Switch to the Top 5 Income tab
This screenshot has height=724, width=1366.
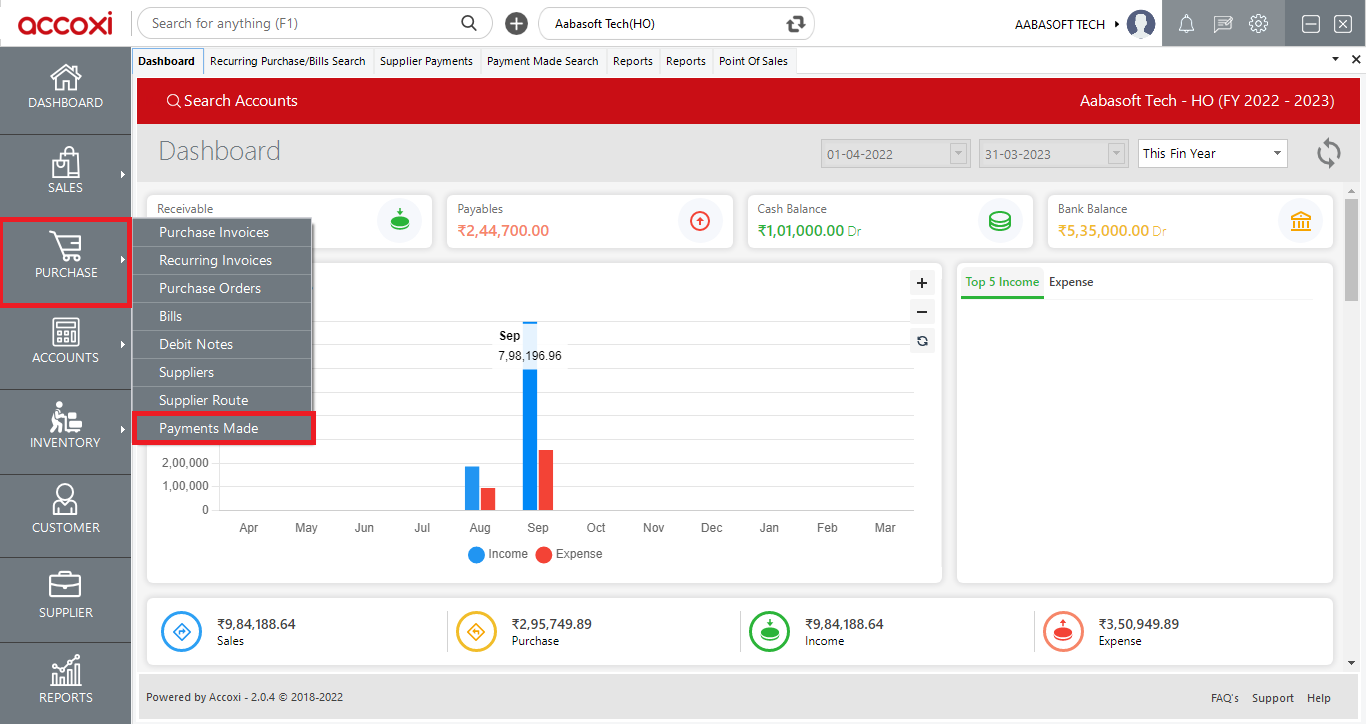coord(1002,282)
